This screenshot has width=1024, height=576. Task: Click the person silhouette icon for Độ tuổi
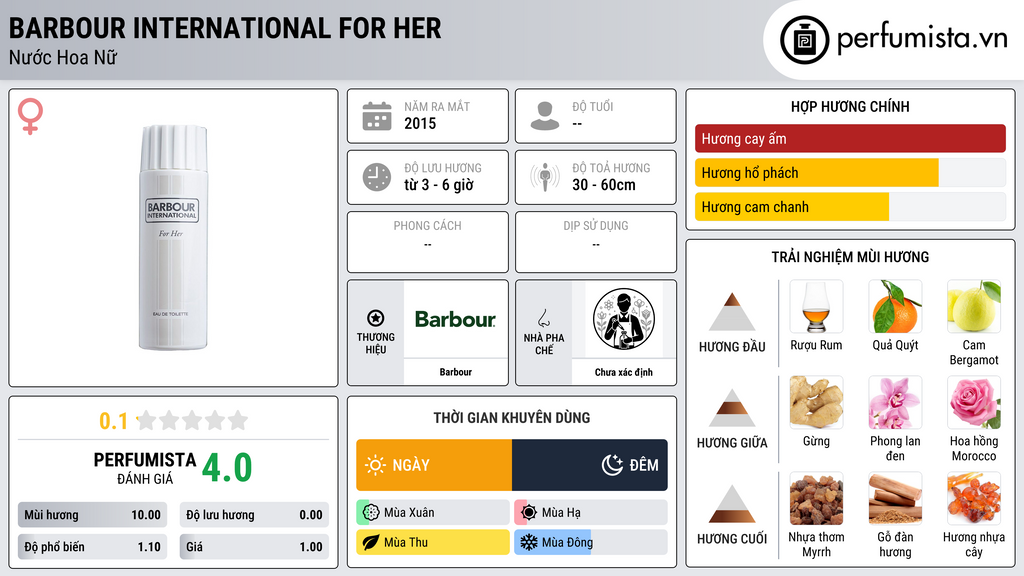point(545,116)
